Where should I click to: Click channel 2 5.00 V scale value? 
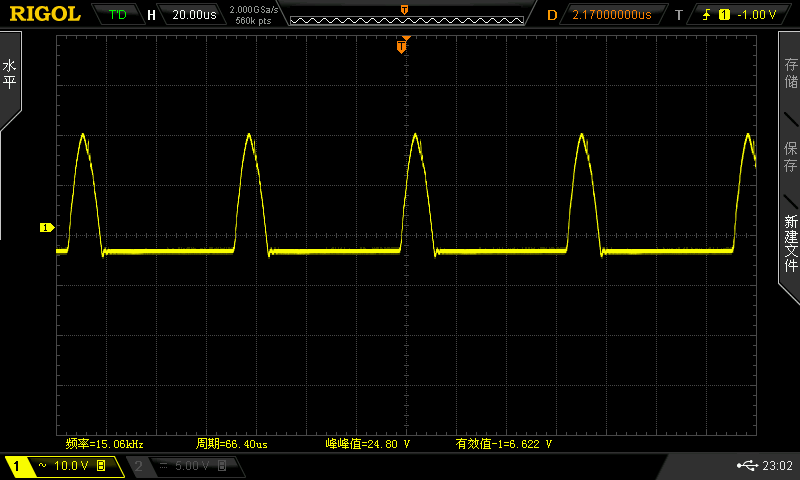click(192, 466)
